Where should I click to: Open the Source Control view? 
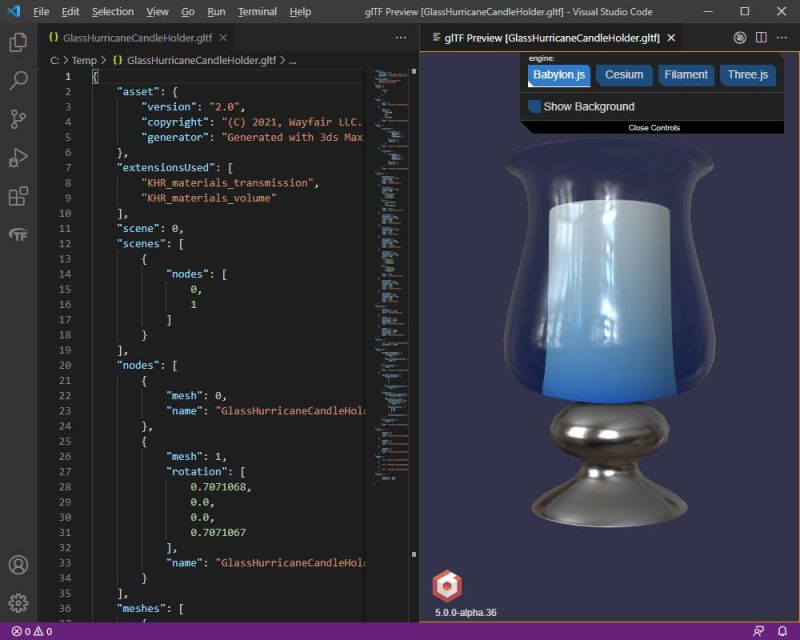pyautogui.click(x=18, y=118)
